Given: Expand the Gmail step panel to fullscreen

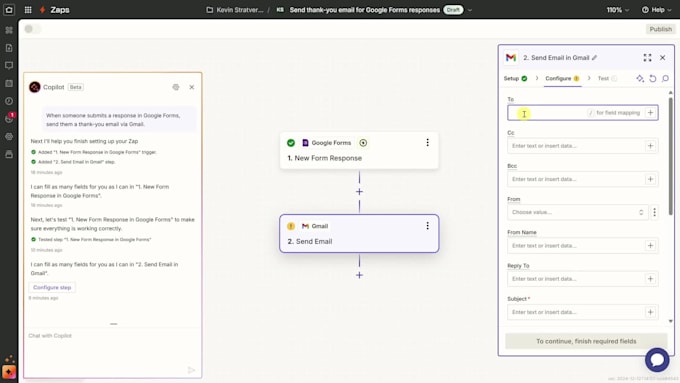Looking at the screenshot, I should point(647,58).
